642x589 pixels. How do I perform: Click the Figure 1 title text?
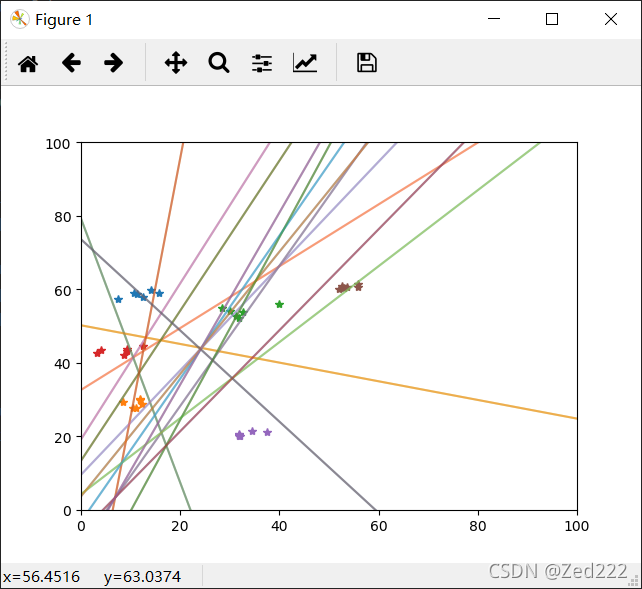[x=64, y=20]
